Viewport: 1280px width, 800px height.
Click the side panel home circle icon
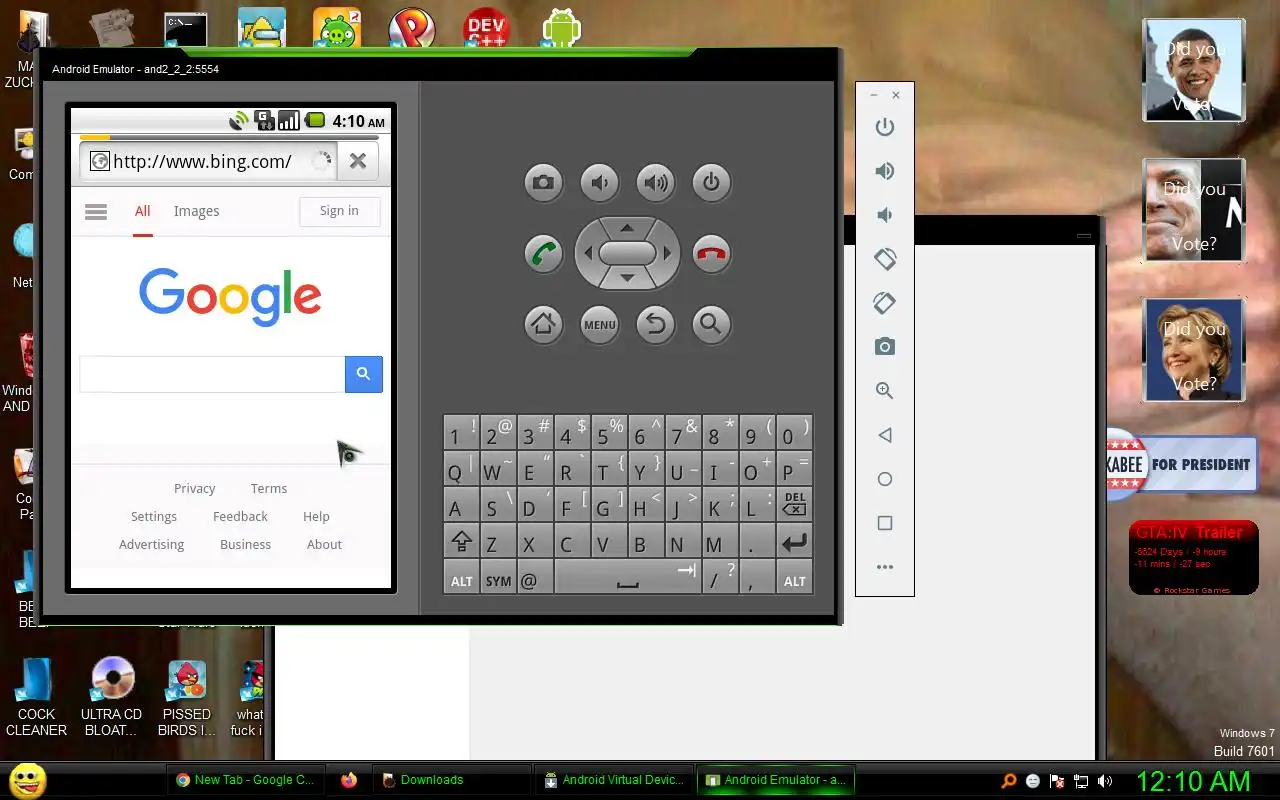(x=884, y=479)
